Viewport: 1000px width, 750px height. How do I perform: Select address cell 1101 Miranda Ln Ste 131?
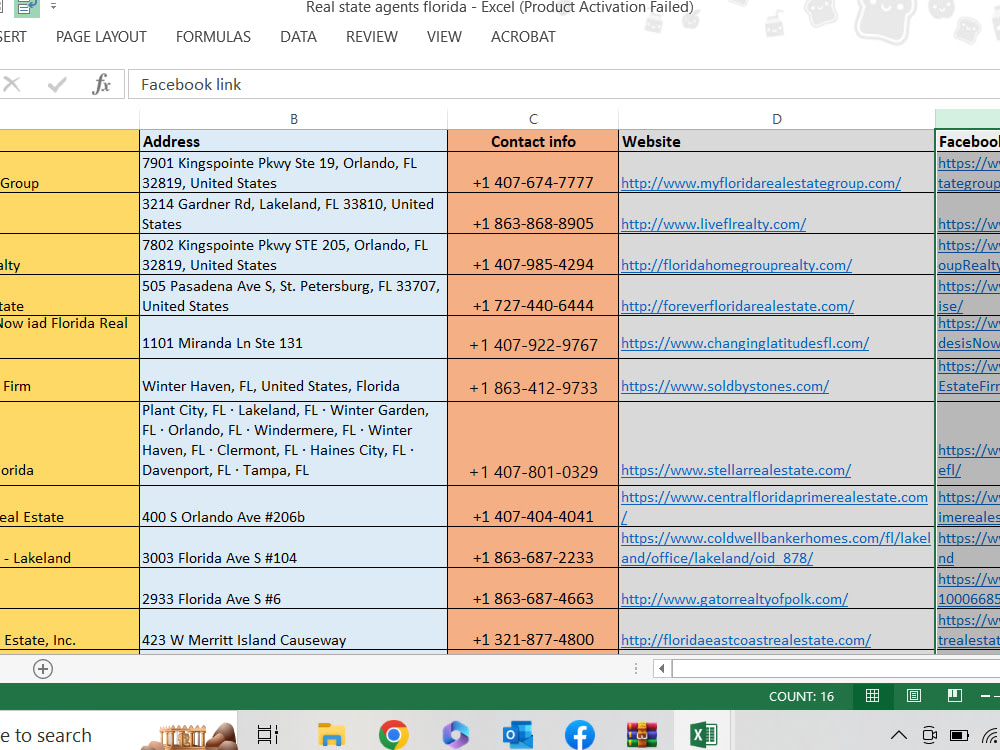point(293,337)
